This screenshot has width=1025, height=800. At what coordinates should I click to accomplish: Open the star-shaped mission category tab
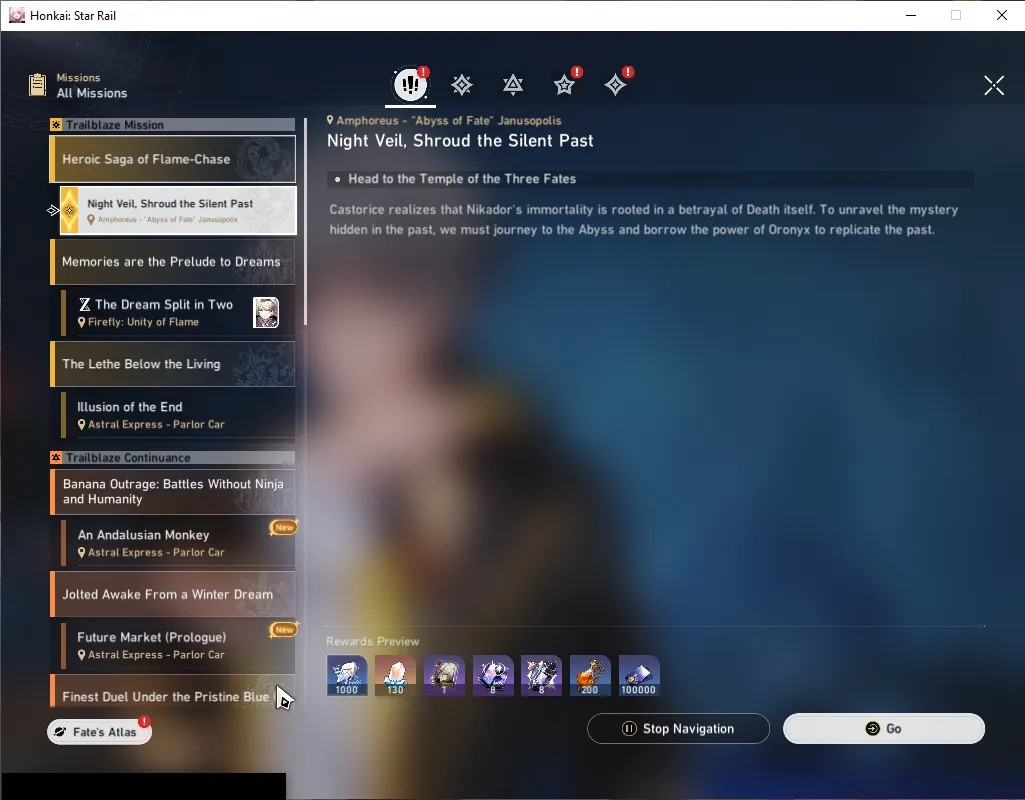pyautogui.click(x=564, y=84)
